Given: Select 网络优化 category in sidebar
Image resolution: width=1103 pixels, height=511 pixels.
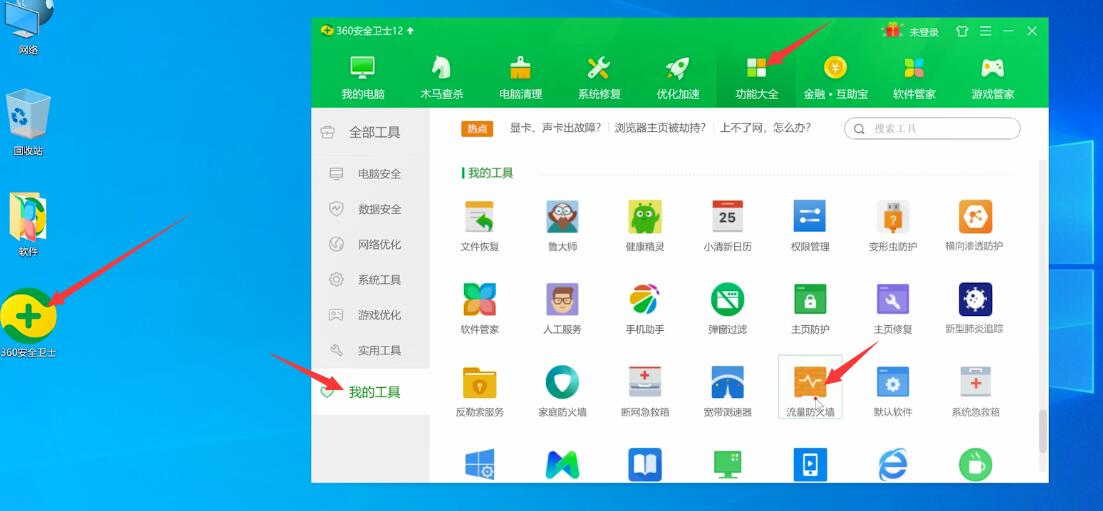Looking at the screenshot, I should pyautogui.click(x=370, y=244).
